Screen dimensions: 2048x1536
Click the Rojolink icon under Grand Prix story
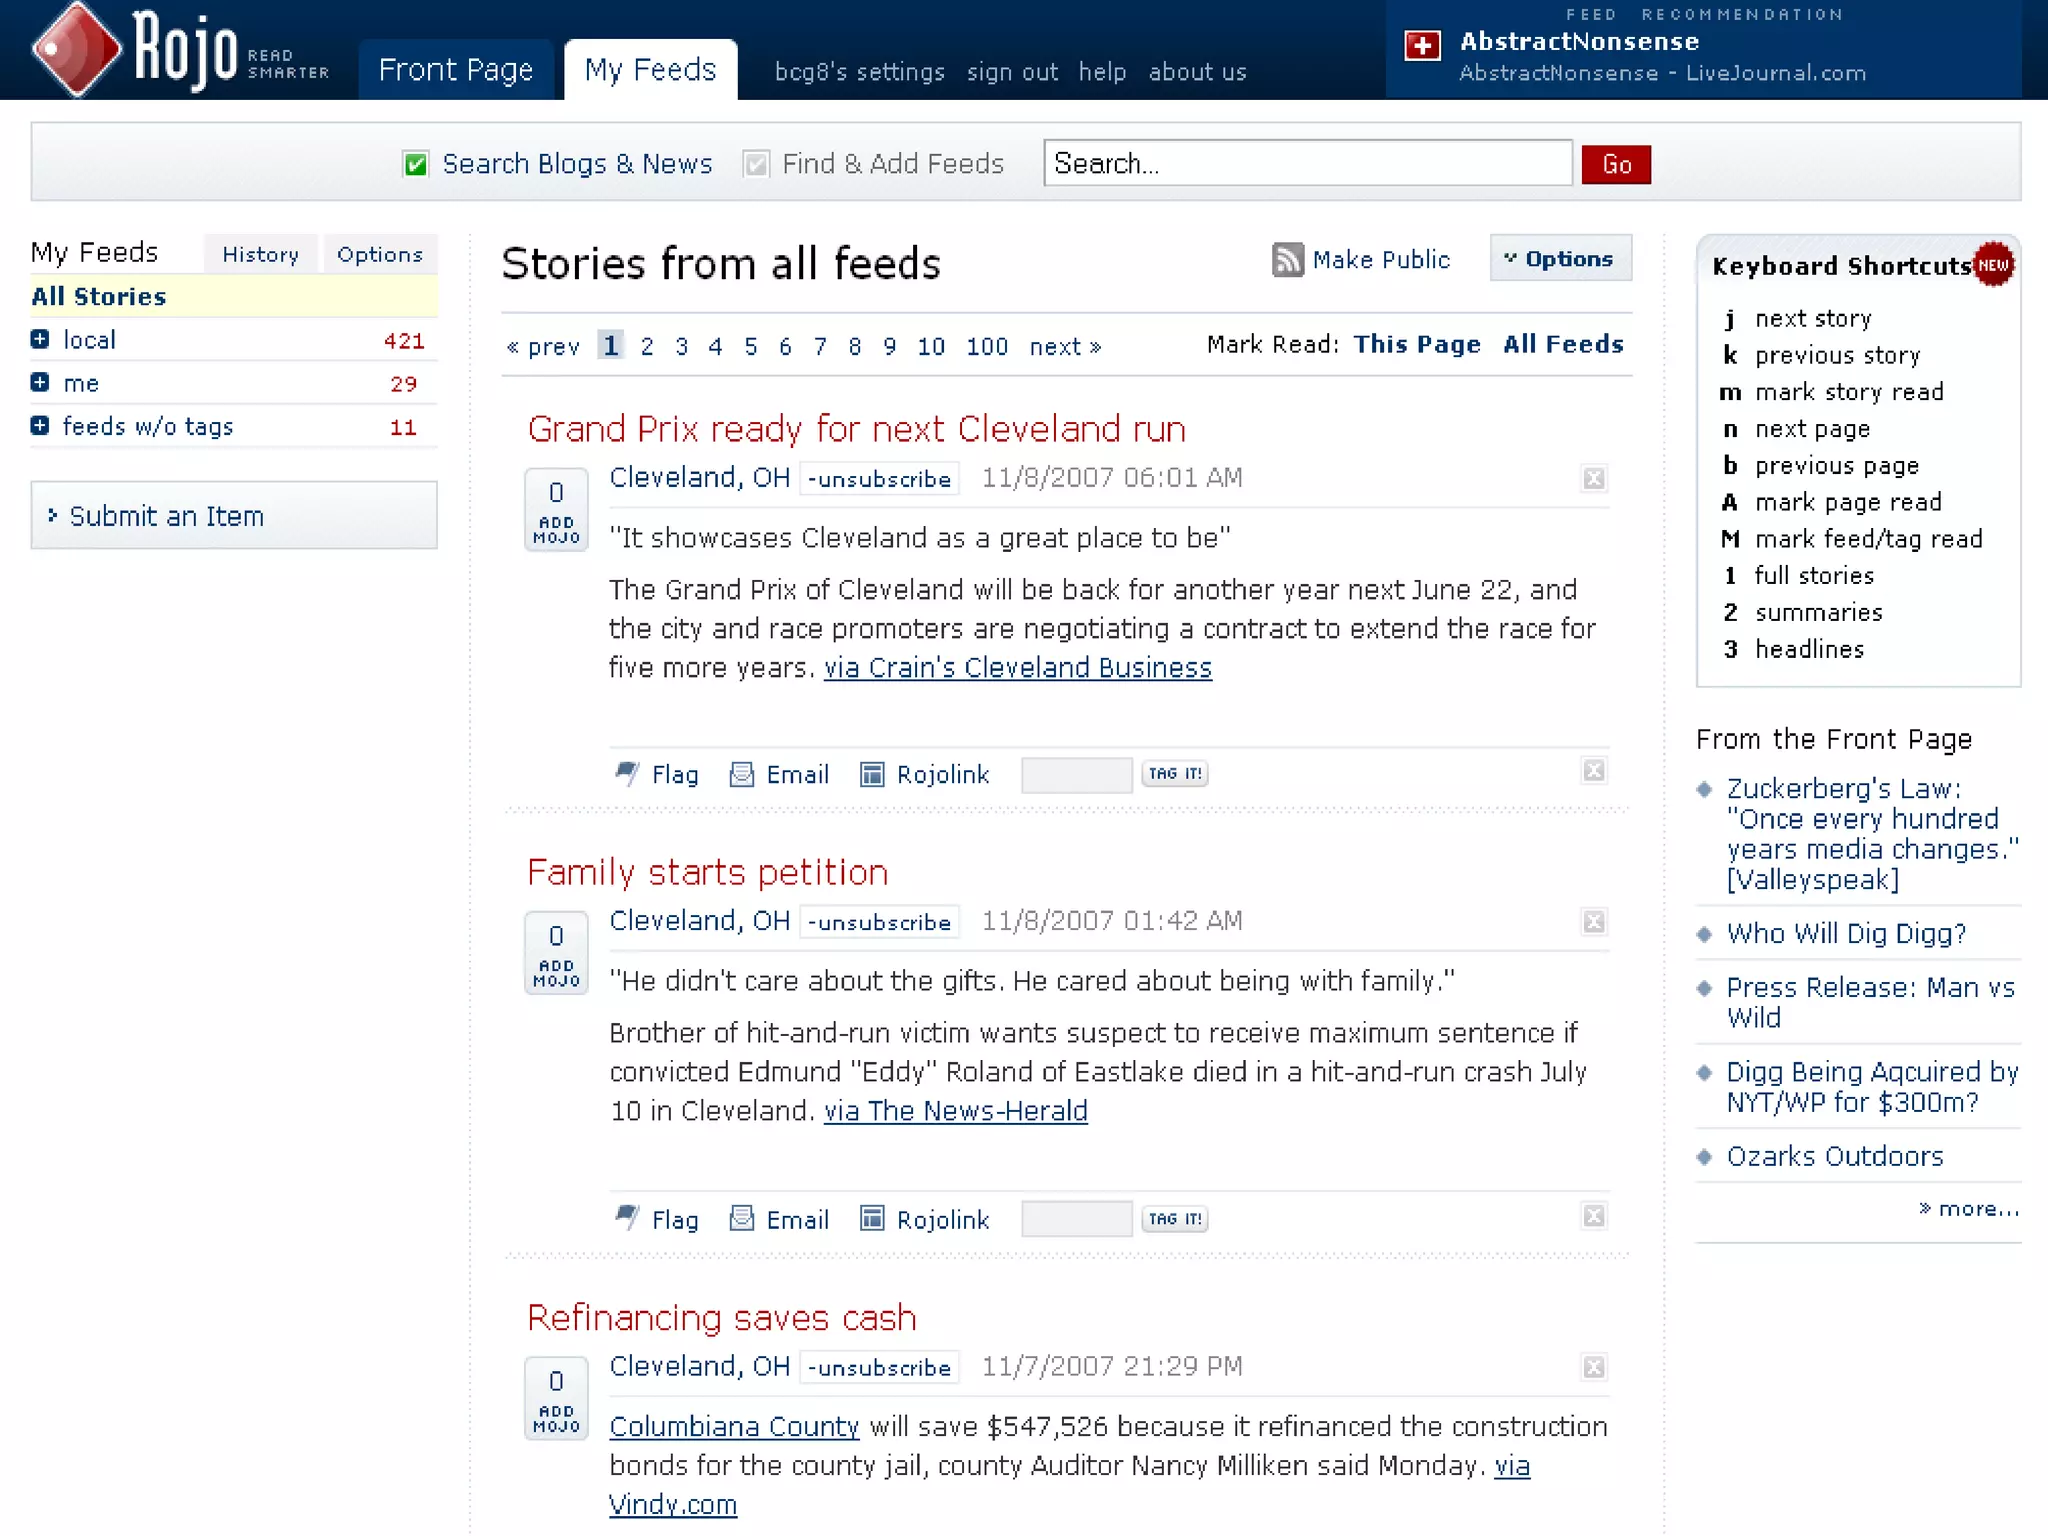pos(872,774)
